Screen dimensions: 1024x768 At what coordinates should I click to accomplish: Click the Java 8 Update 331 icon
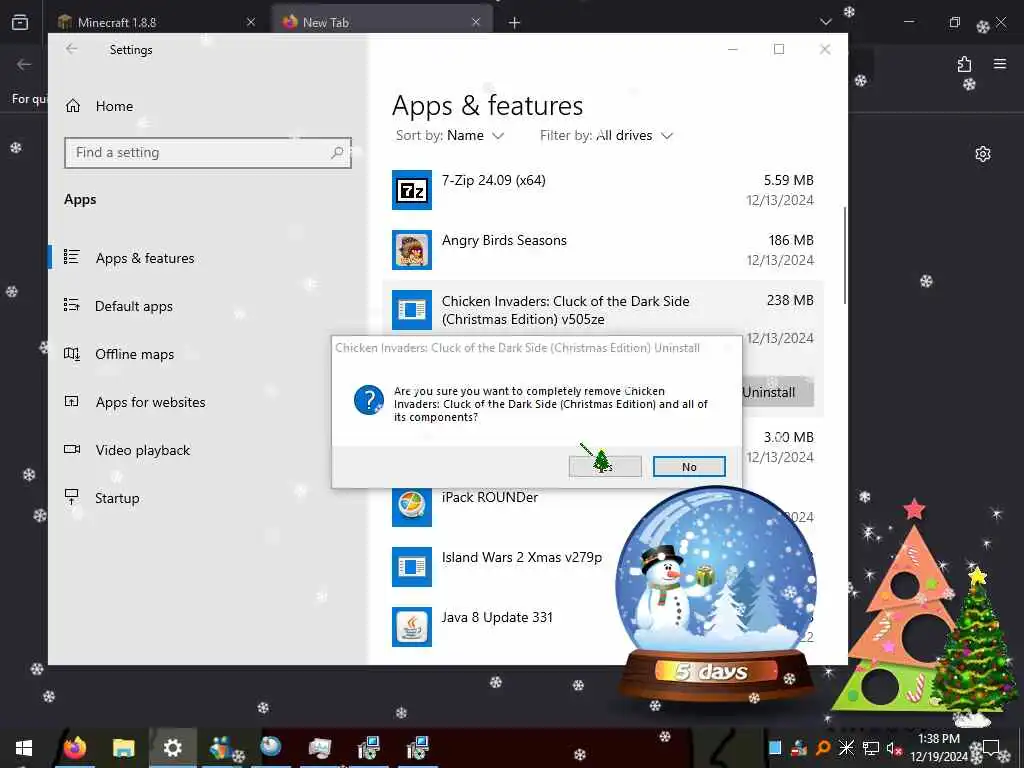[411, 627]
